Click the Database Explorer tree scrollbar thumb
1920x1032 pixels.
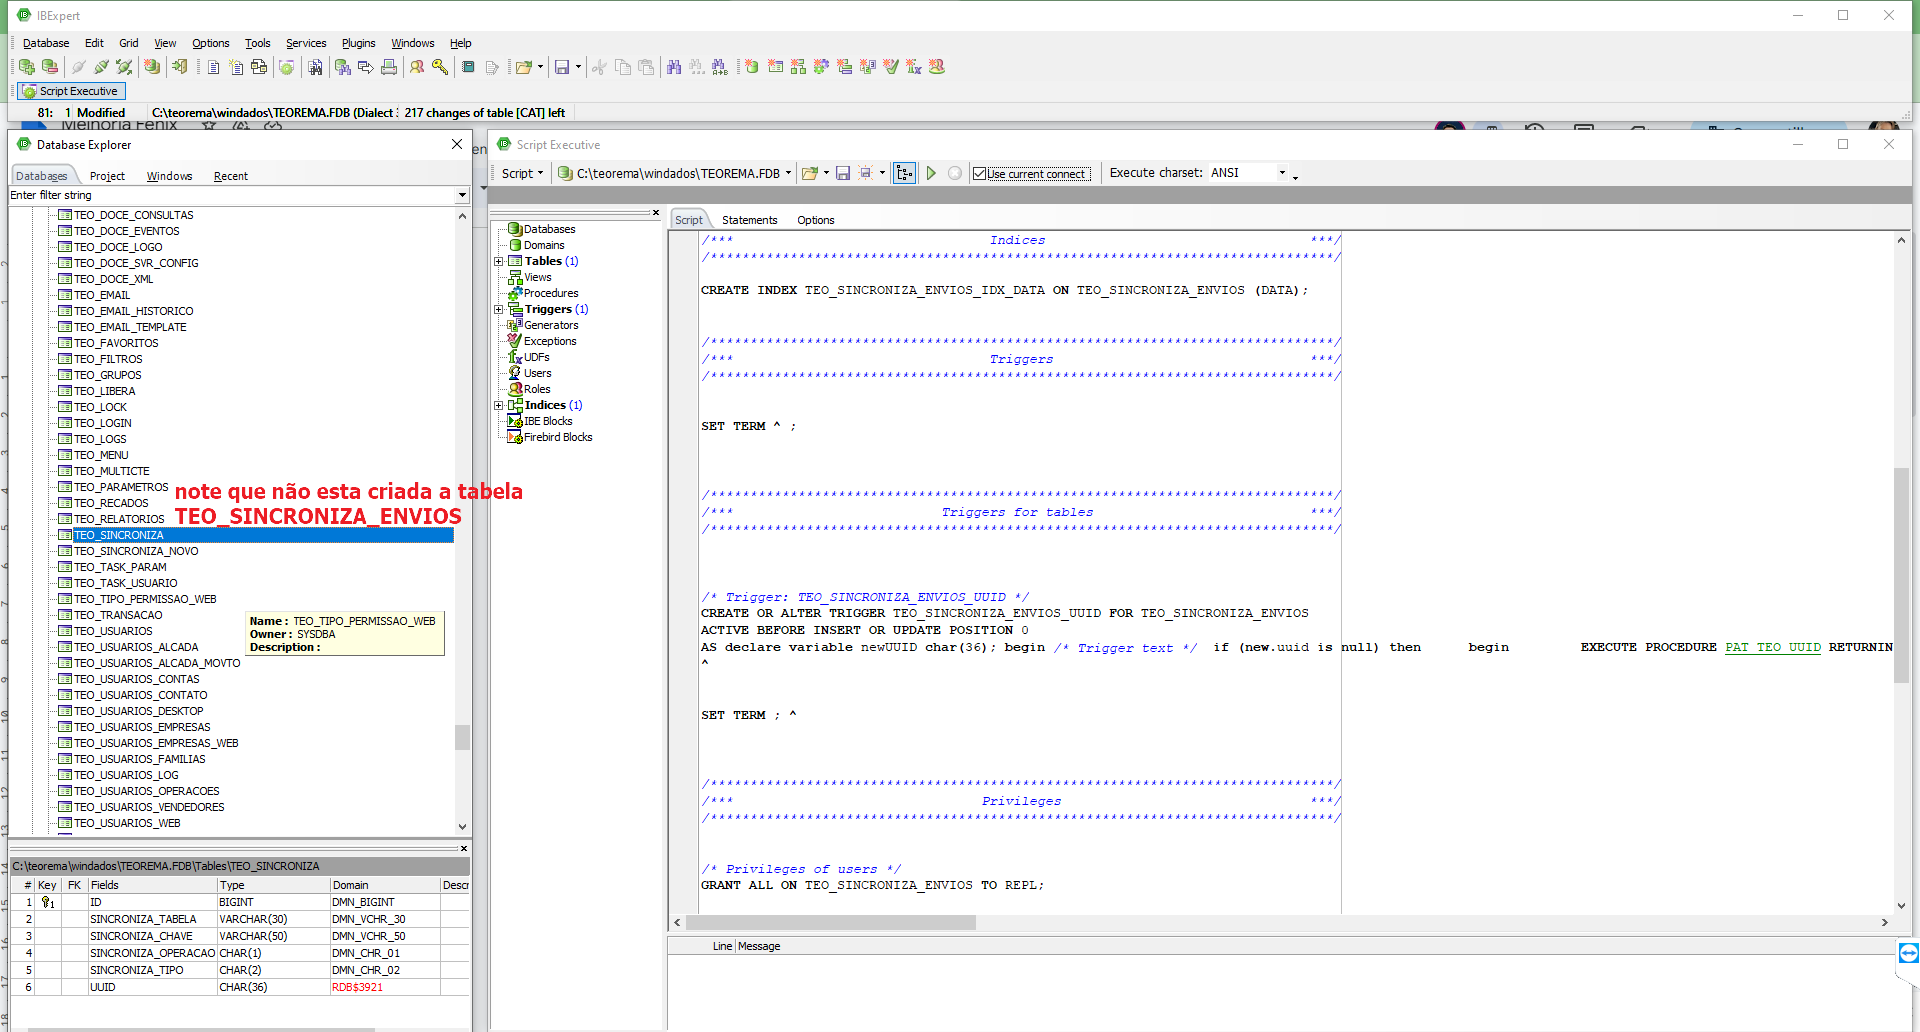(462, 737)
